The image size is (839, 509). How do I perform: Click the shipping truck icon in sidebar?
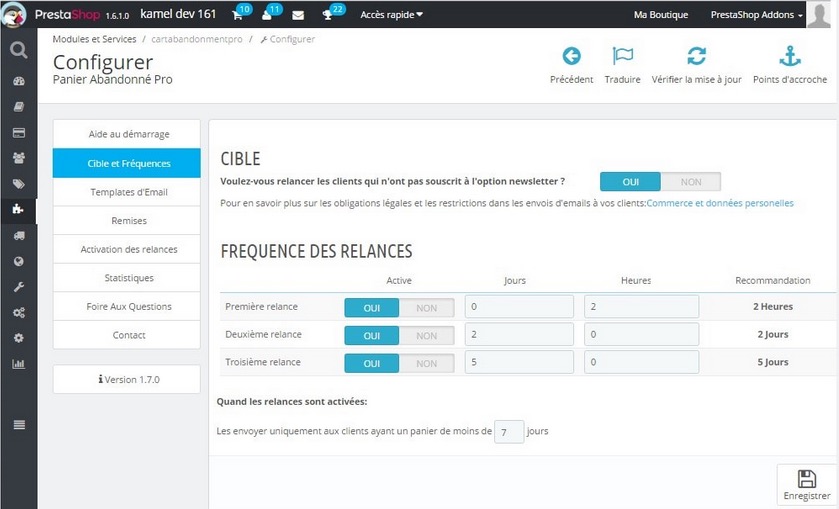(18, 236)
